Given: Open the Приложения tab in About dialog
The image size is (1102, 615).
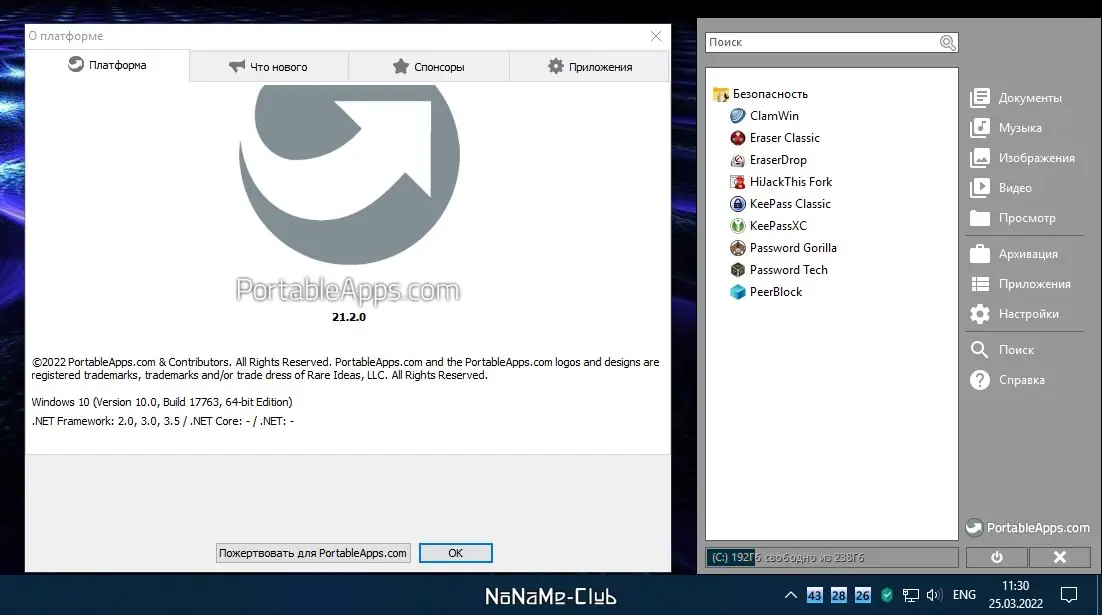Looking at the screenshot, I should [x=589, y=67].
